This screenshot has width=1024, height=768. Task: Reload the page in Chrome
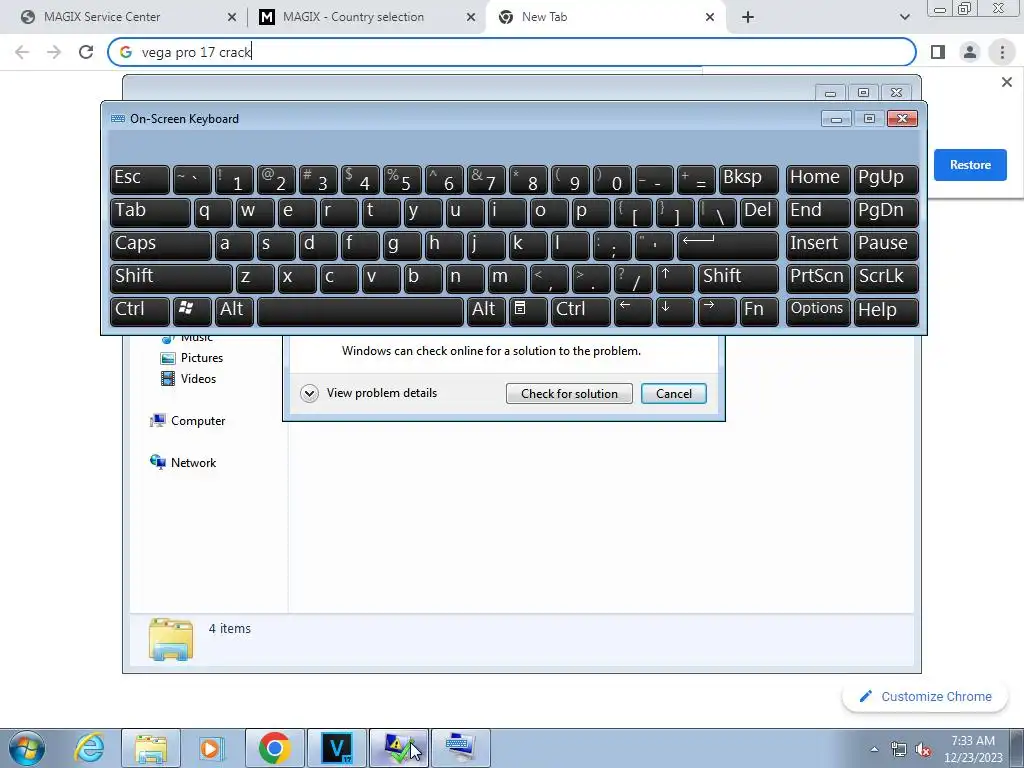pyautogui.click(x=86, y=52)
